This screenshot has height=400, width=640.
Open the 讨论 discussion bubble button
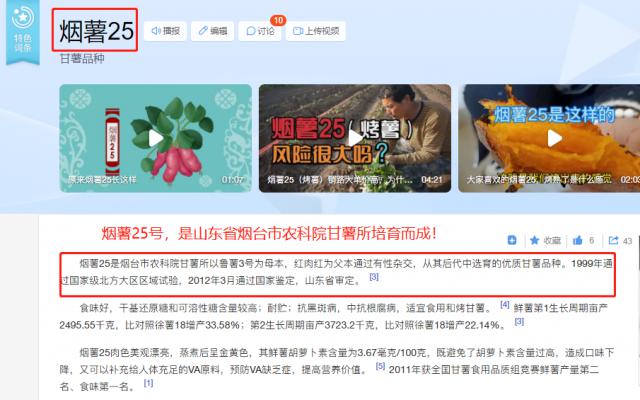tap(260, 31)
